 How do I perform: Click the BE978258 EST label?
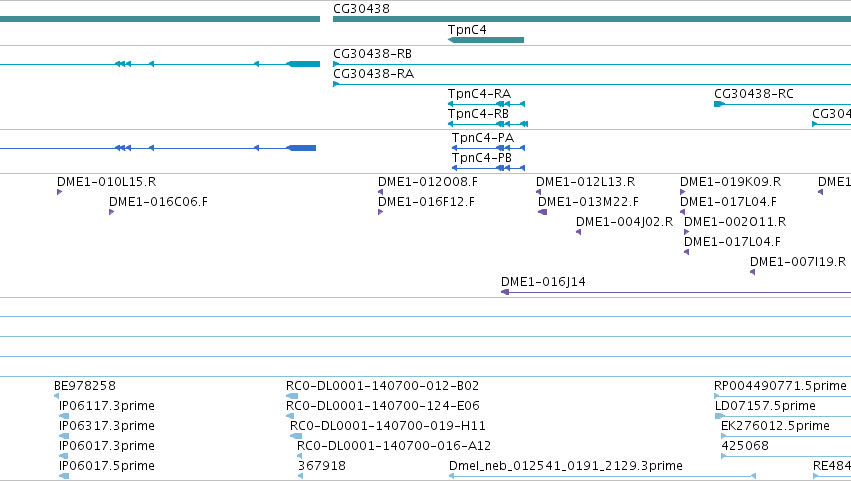click(85, 386)
